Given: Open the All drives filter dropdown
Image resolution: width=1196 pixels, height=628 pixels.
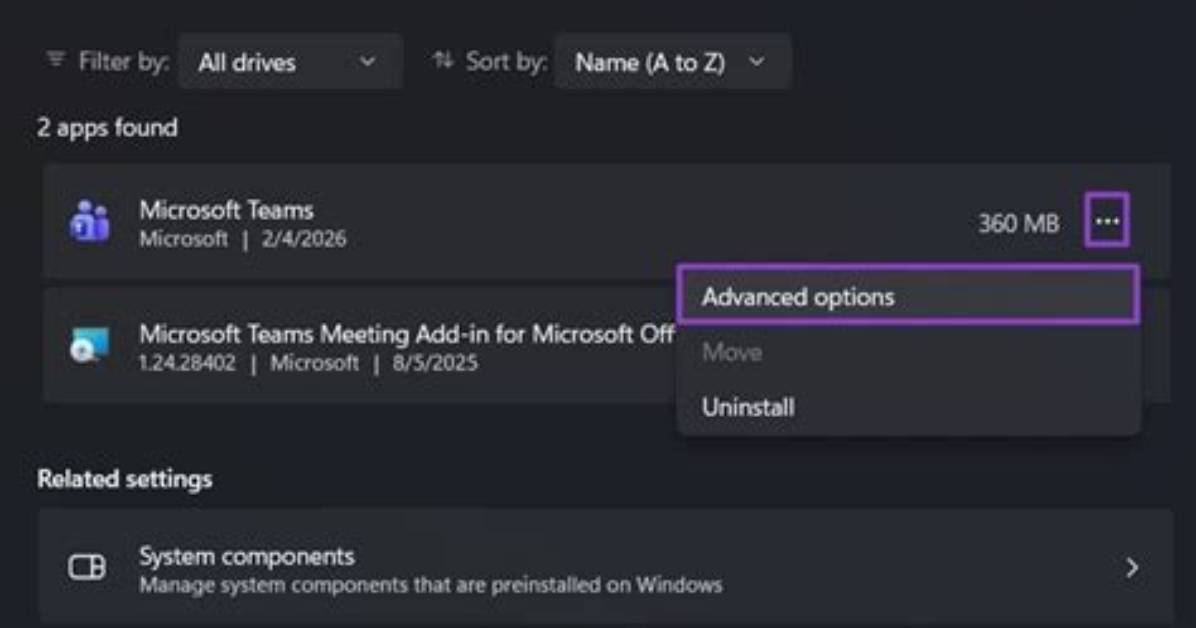Looking at the screenshot, I should [290, 62].
